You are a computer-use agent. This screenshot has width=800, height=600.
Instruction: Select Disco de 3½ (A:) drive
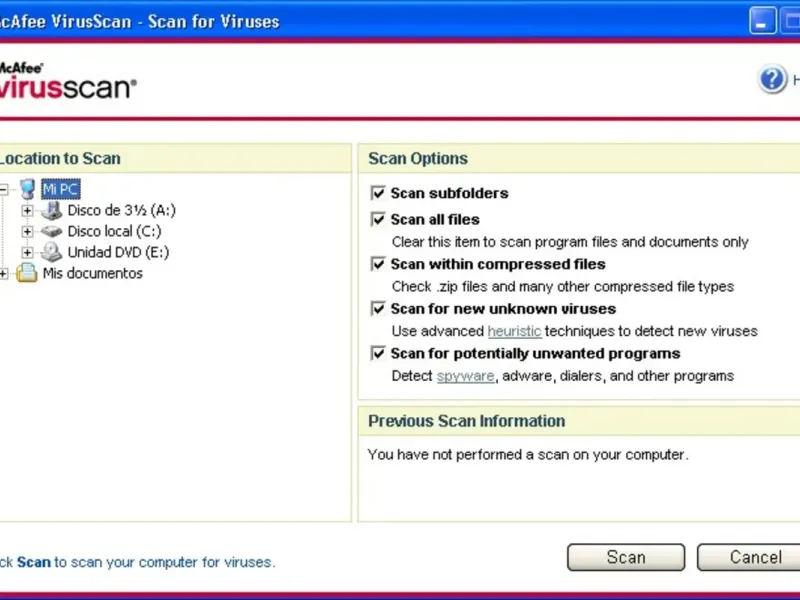(121, 210)
